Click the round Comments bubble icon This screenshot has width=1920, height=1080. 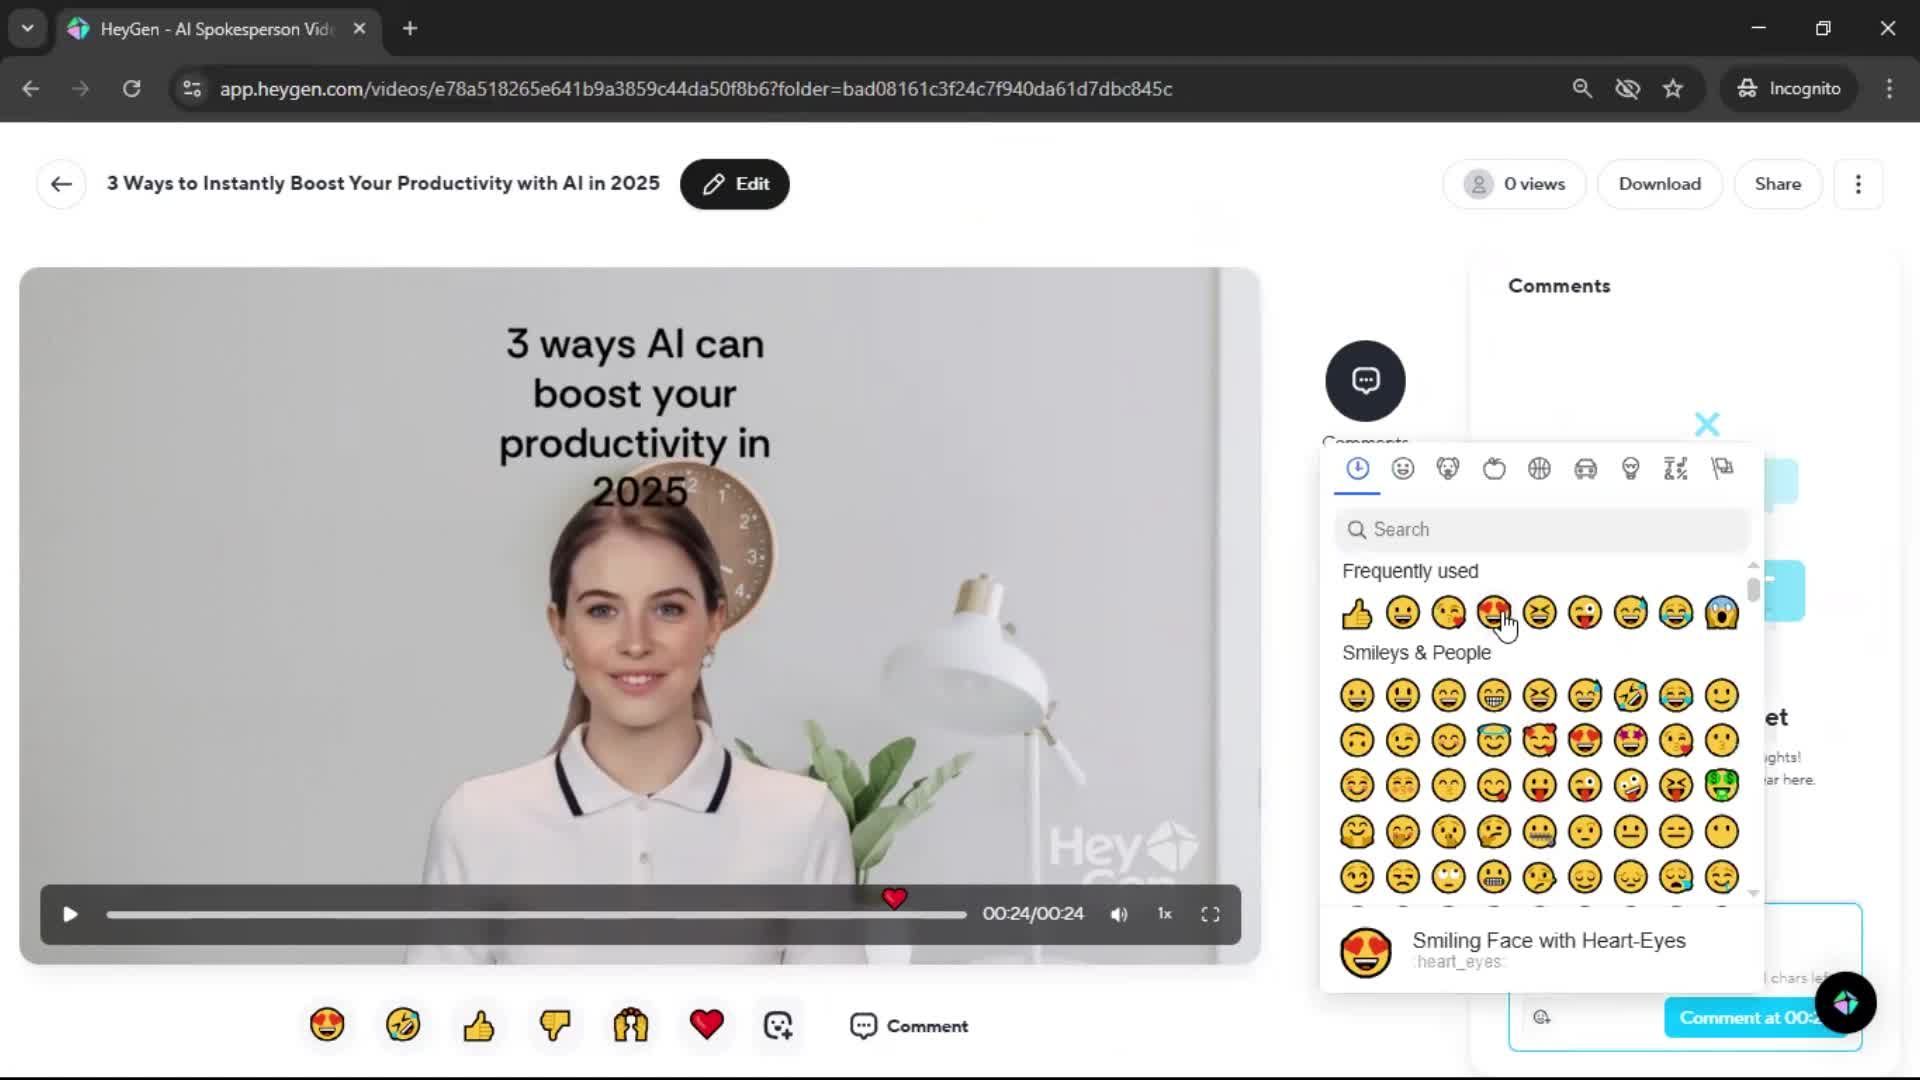click(x=1365, y=381)
